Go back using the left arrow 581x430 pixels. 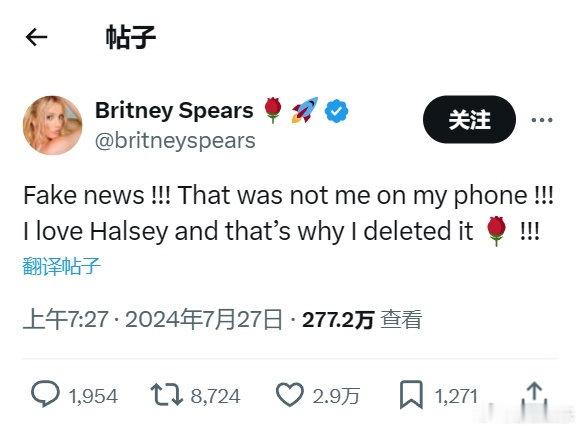(x=36, y=37)
